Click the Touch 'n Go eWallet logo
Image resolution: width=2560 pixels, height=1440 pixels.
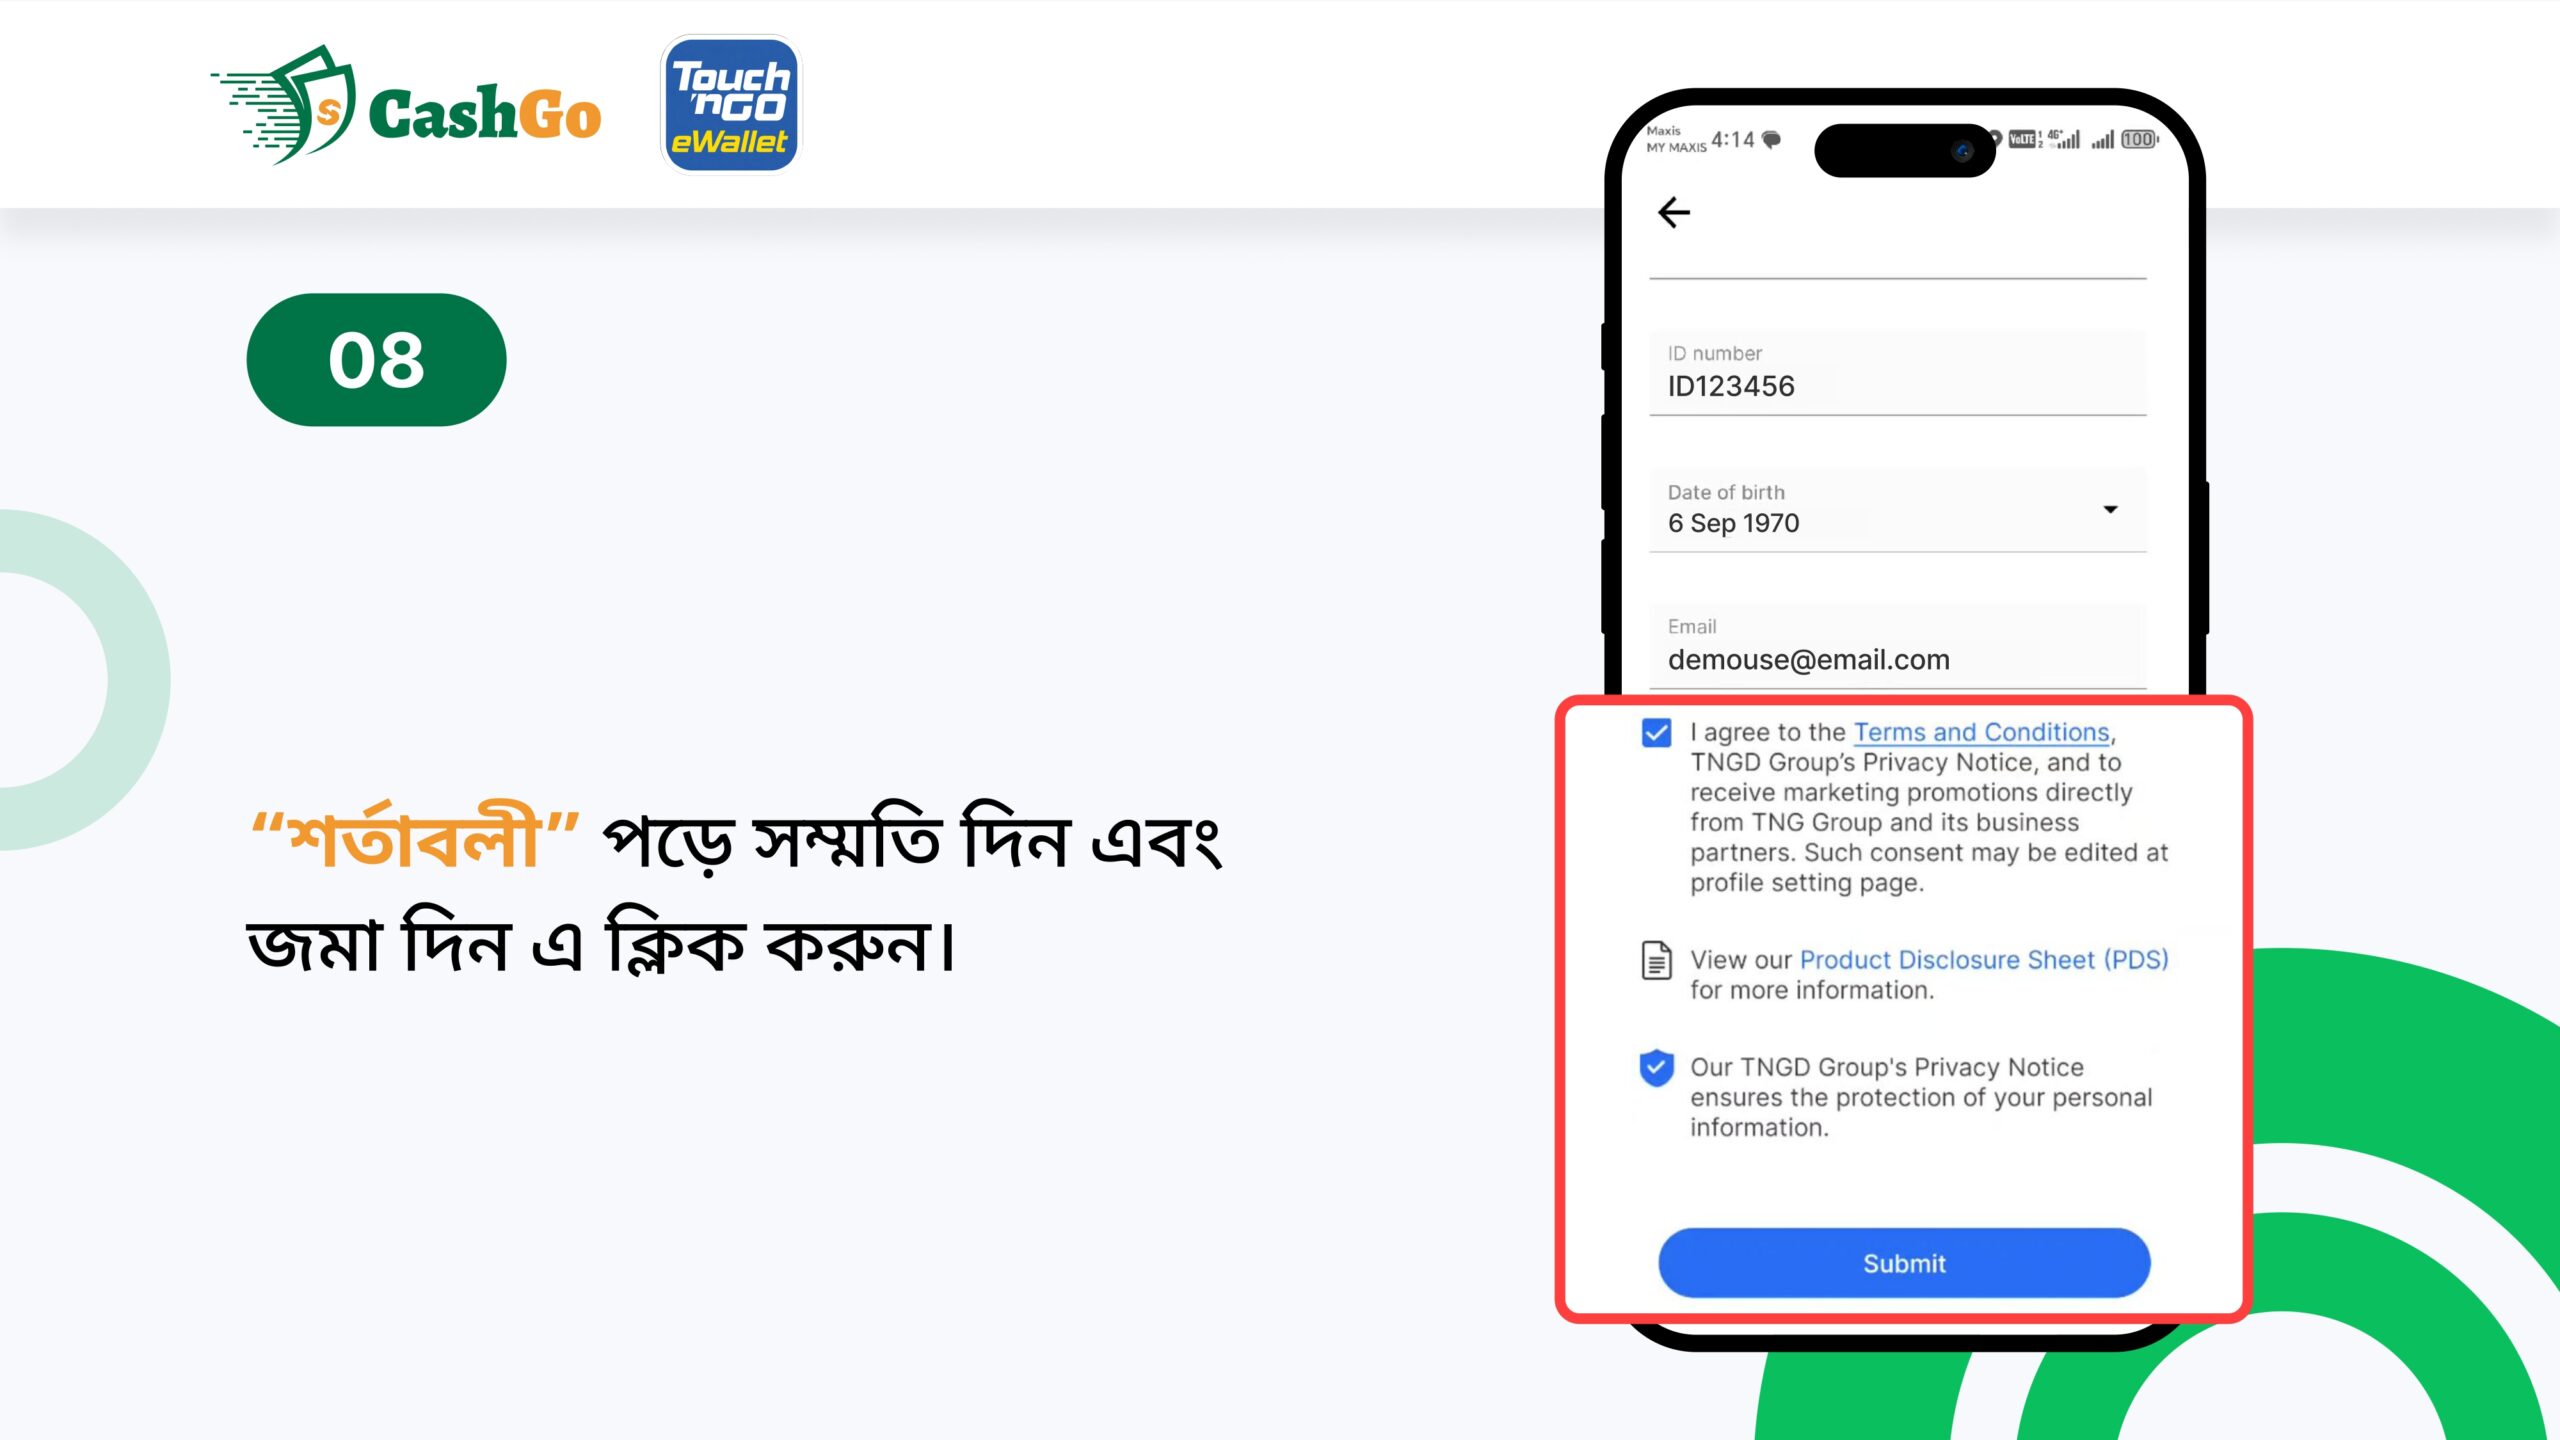731,104
